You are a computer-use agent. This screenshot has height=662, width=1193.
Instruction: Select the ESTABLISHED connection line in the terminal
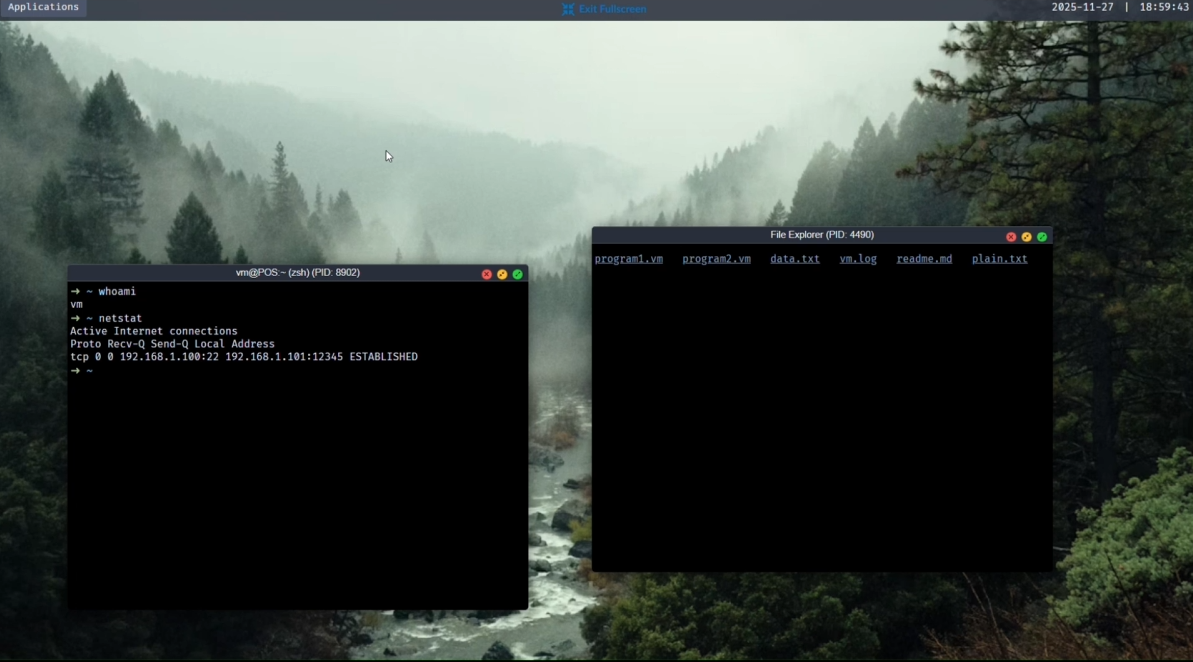(x=243, y=356)
